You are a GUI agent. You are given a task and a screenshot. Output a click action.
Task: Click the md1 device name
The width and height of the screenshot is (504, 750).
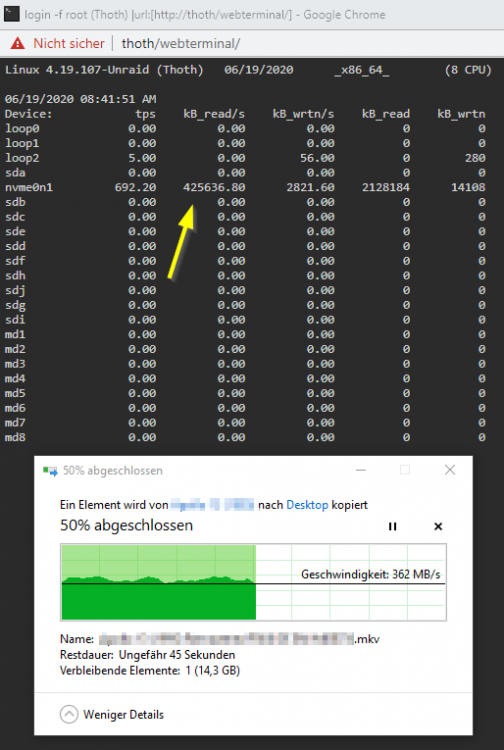[15, 334]
